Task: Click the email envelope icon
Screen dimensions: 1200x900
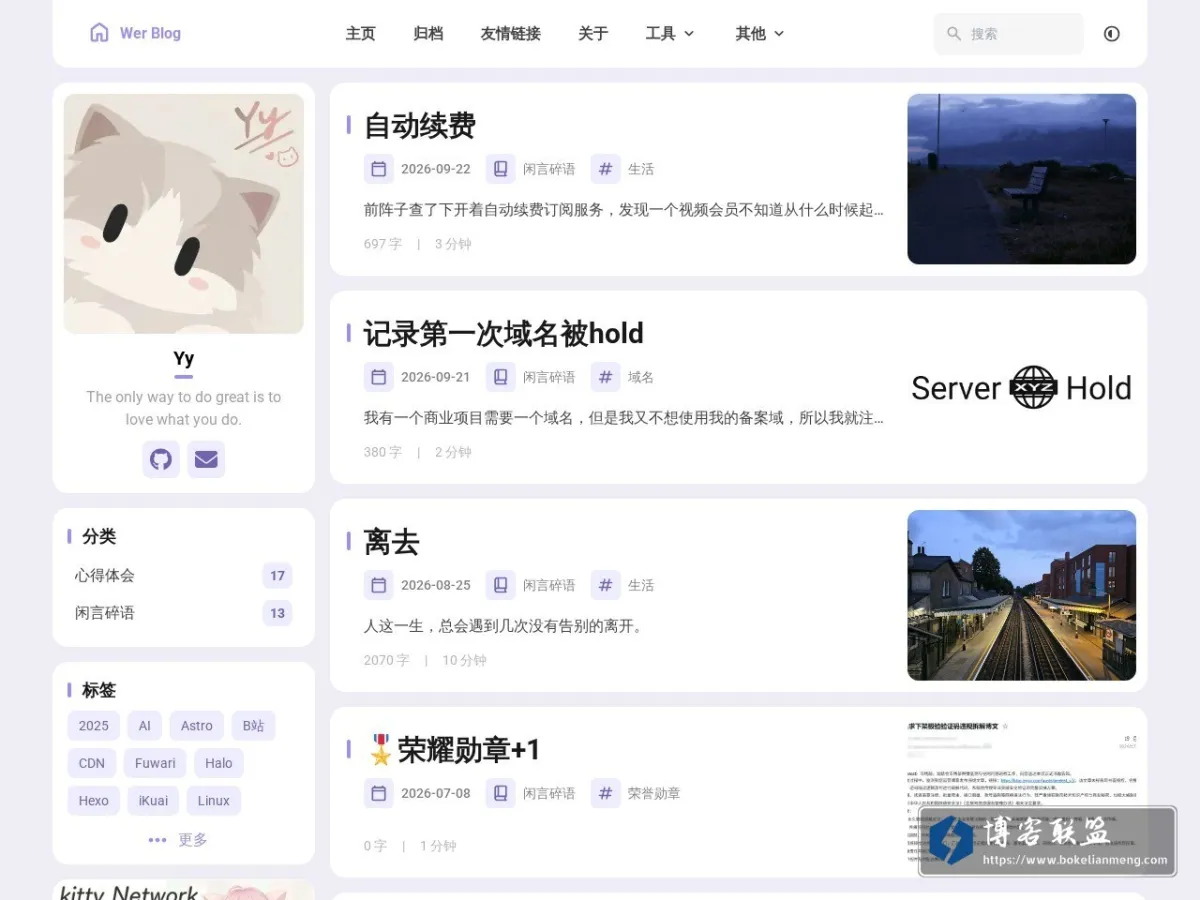Action: click(206, 460)
